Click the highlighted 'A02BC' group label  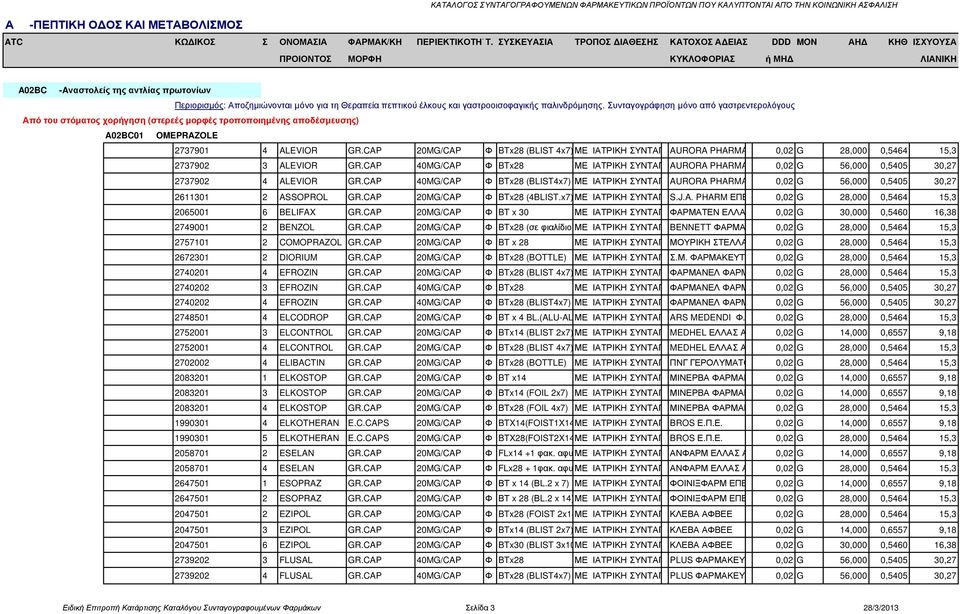click(32, 90)
